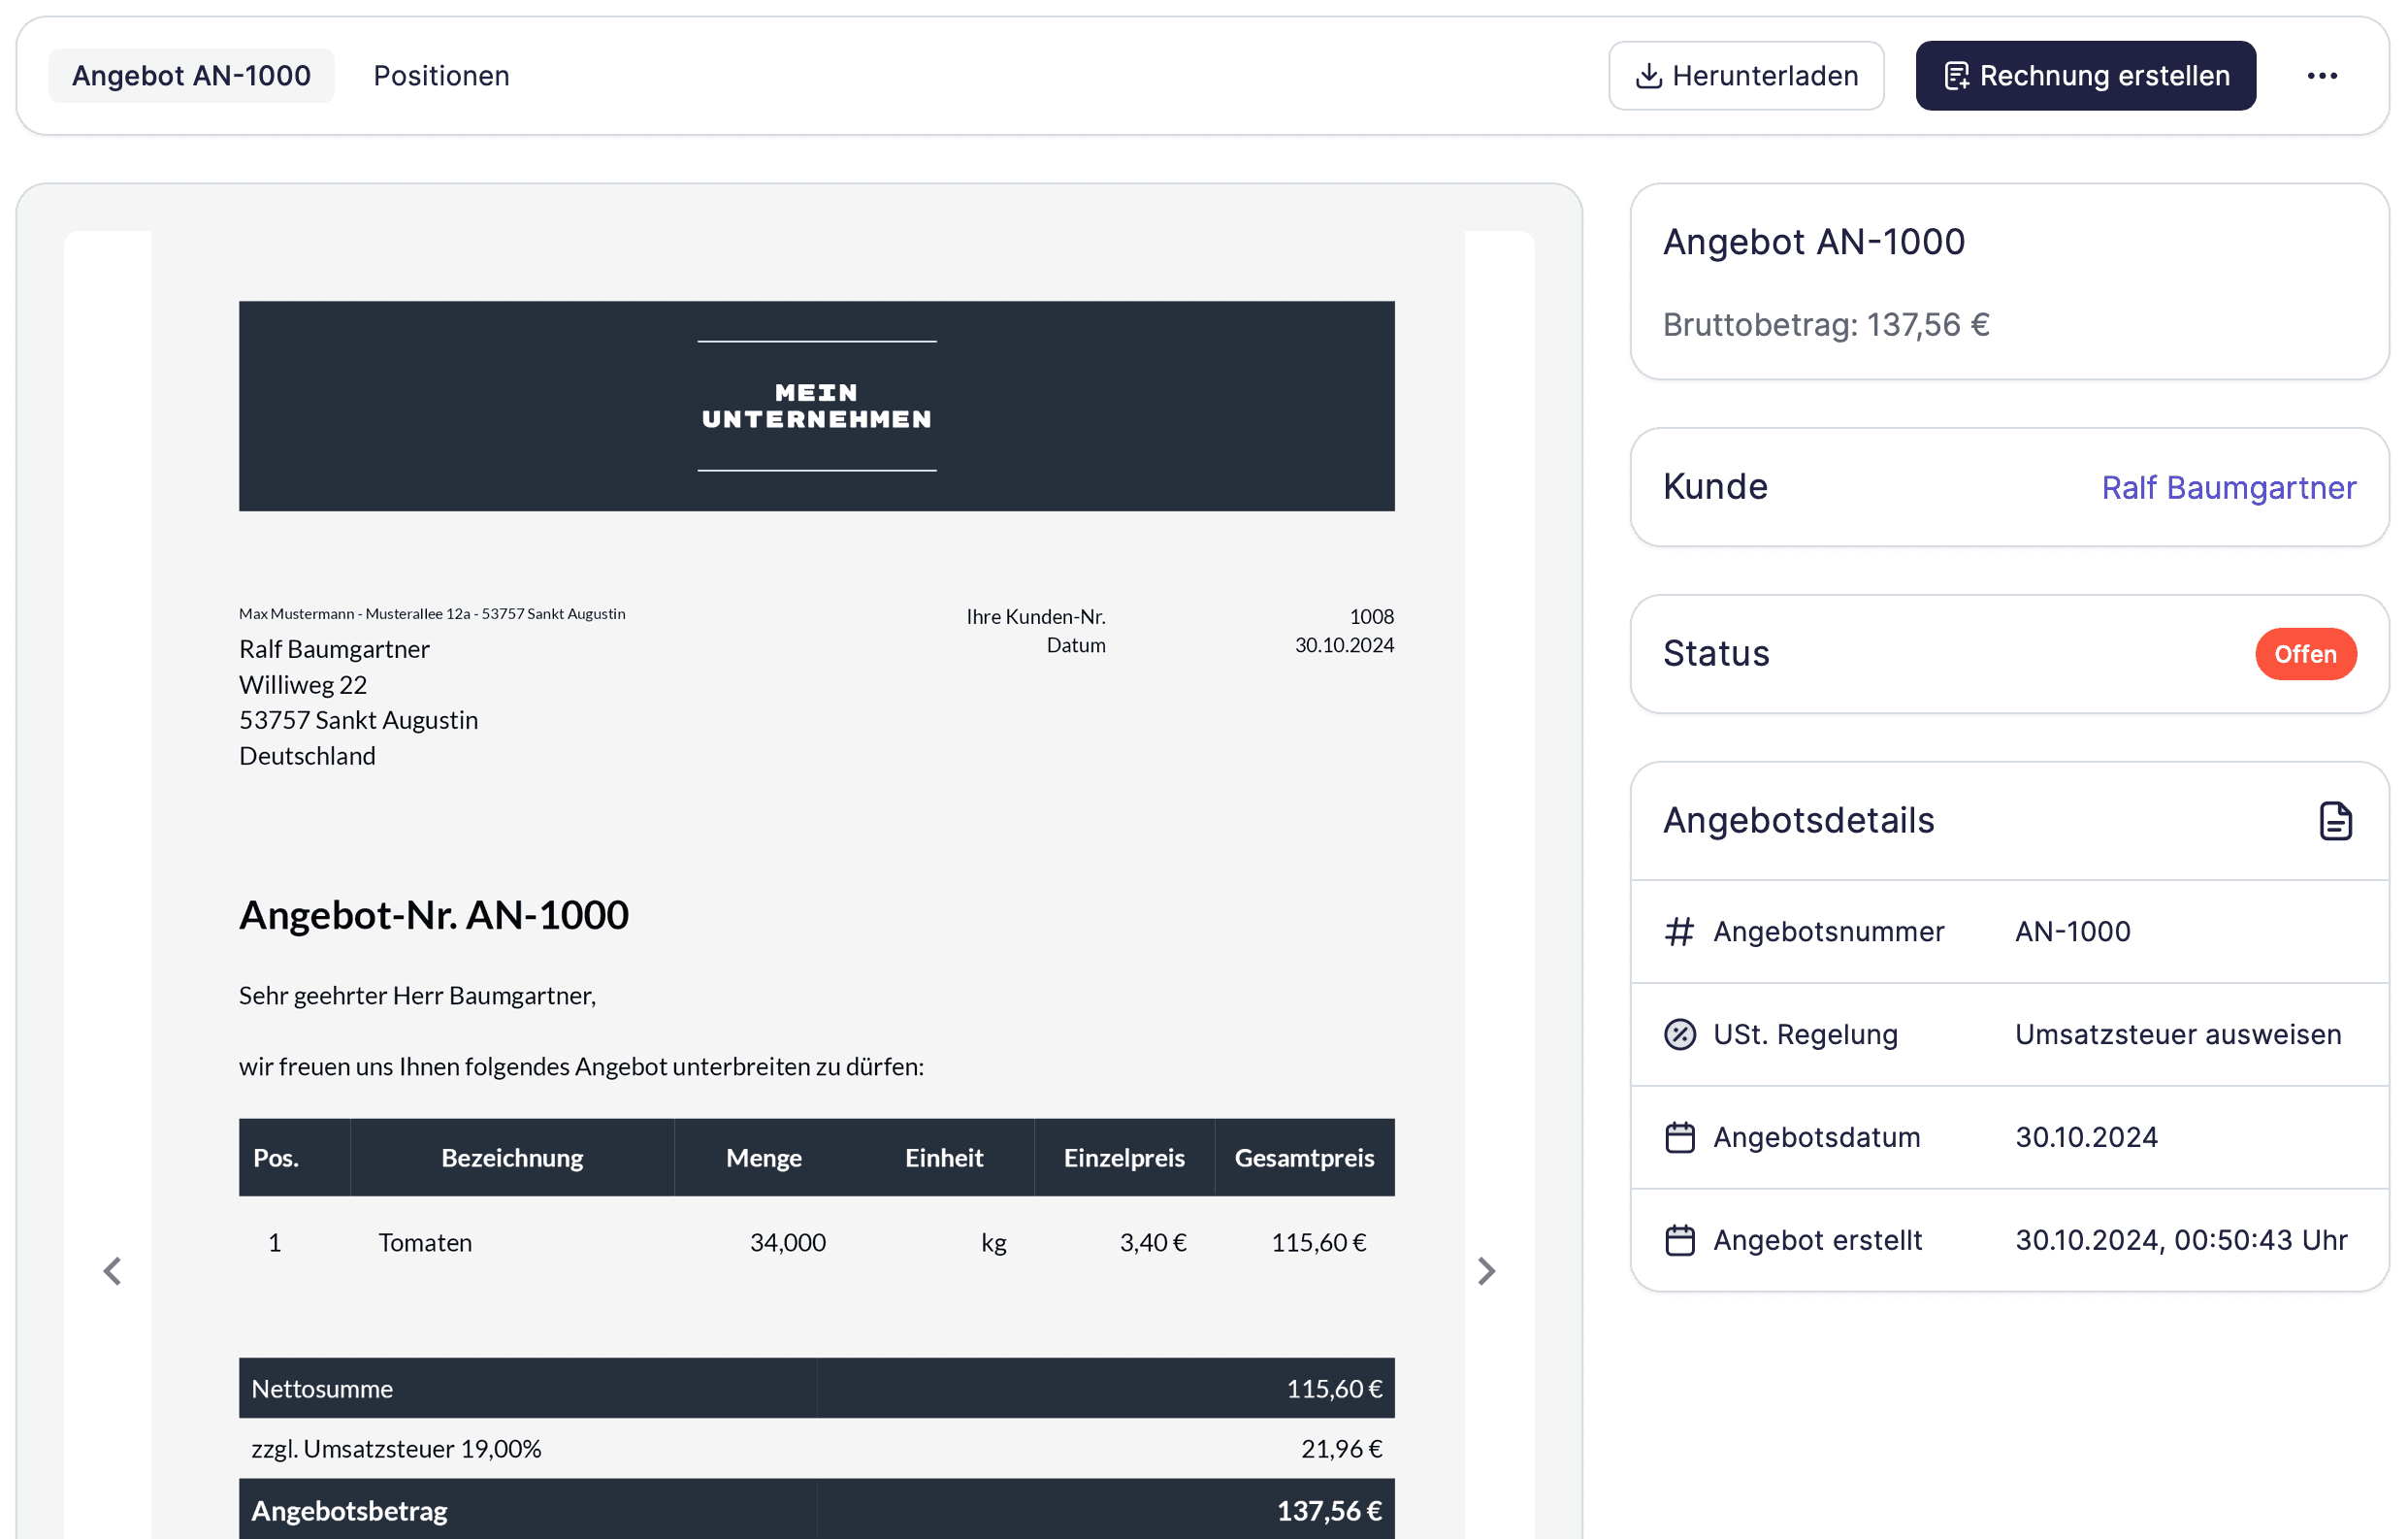This screenshot has height=1539, width=2408.
Task: Click zzgl. Umsatzsteuer 19,00% row
Action: (x=816, y=1449)
